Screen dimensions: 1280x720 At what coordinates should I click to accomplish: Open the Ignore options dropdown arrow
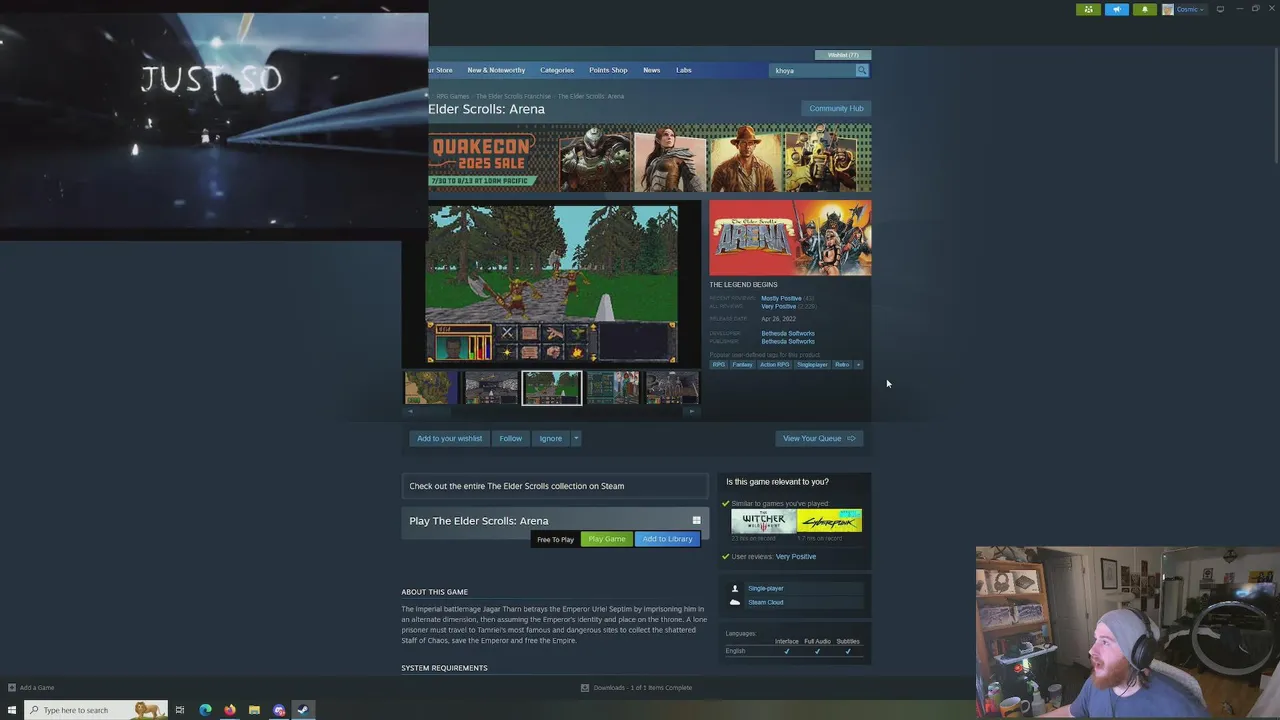click(576, 438)
